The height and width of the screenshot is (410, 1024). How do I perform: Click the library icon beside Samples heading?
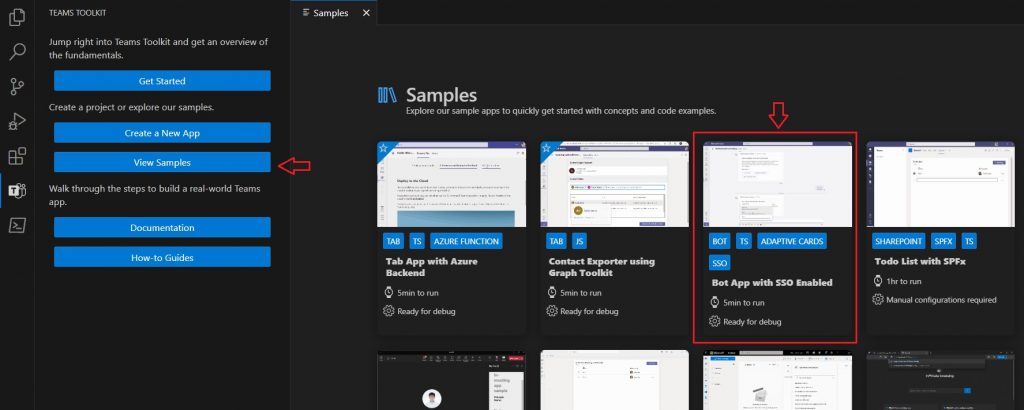click(388, 95)
